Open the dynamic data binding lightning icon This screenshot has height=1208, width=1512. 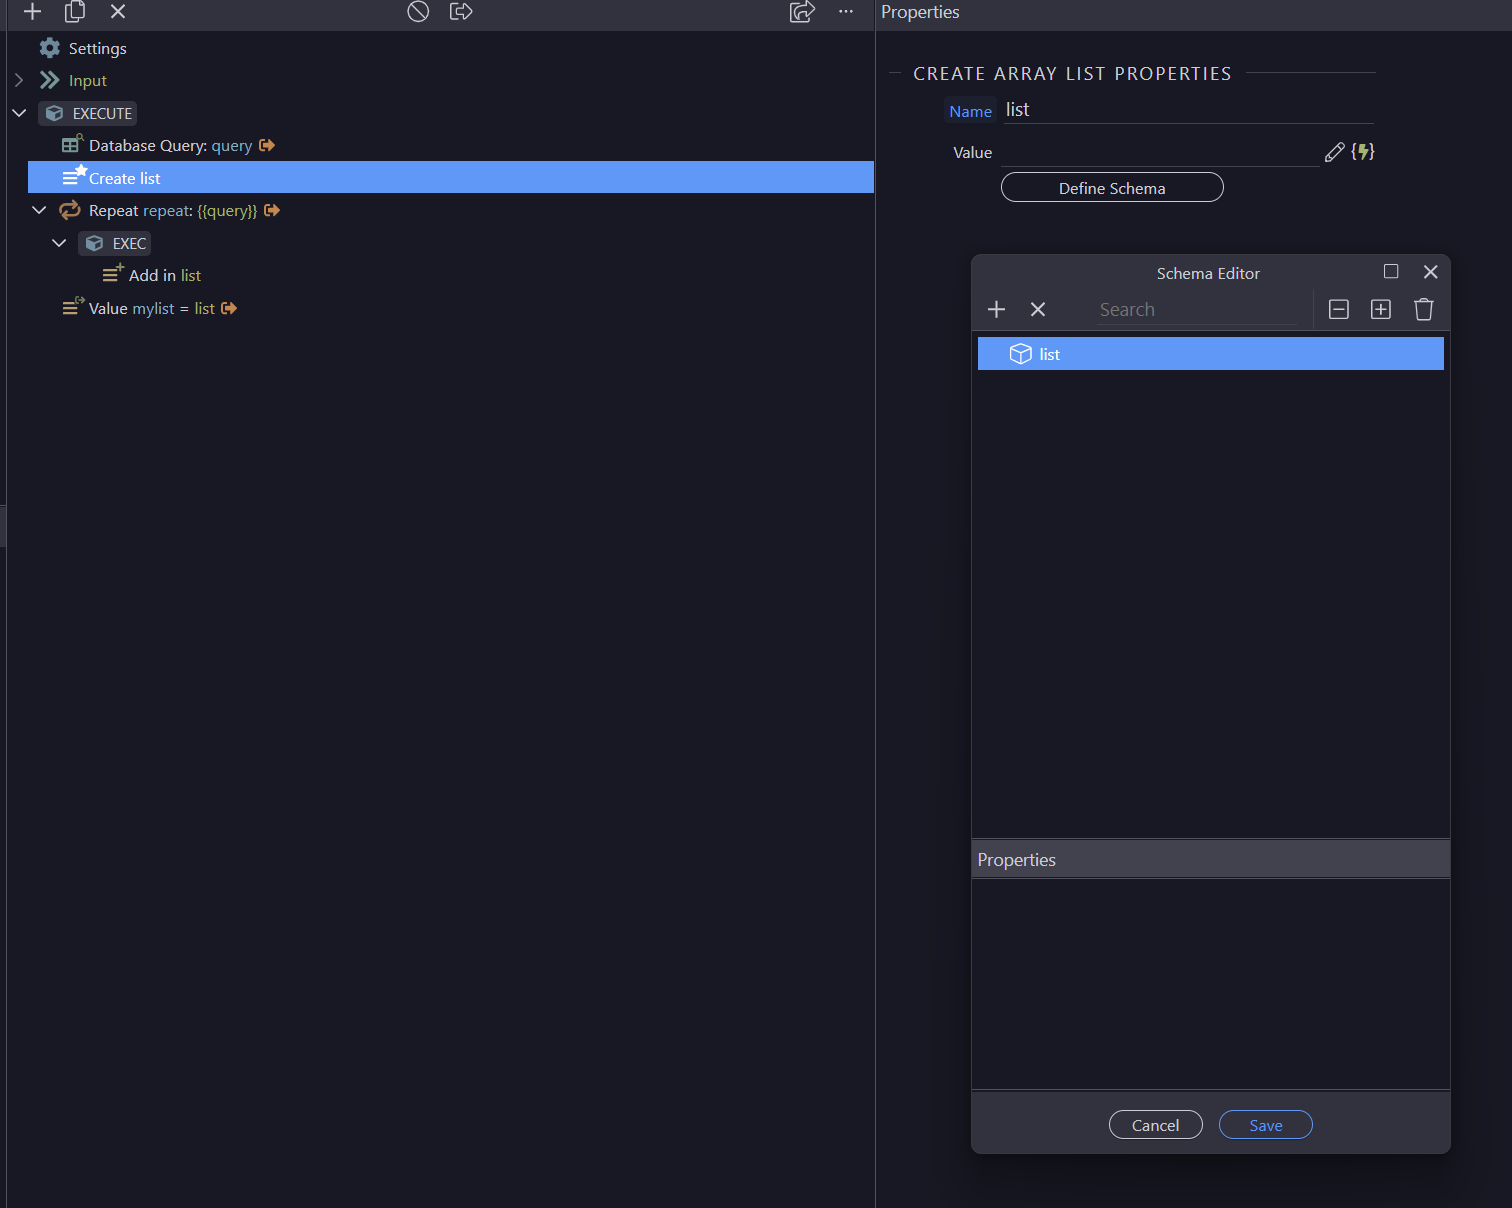(x=1363, y=152)
